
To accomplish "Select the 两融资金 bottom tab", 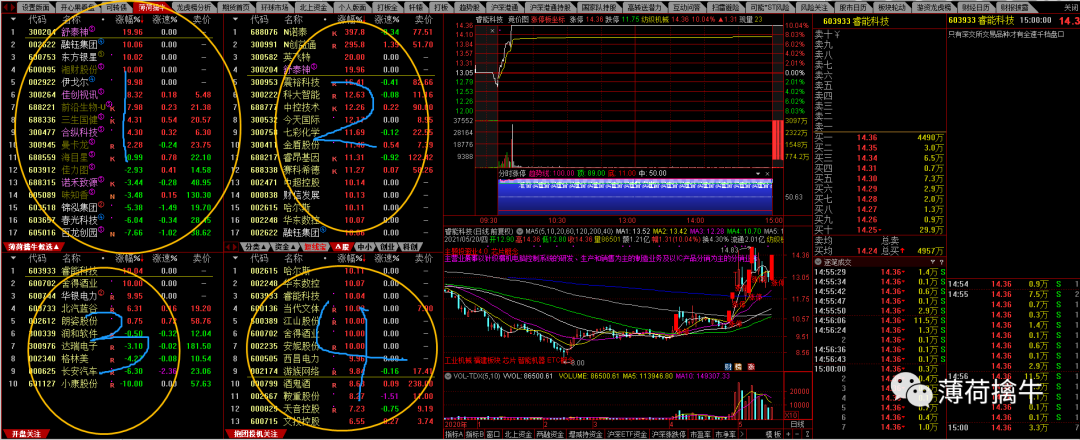I will tap(550, 434).
